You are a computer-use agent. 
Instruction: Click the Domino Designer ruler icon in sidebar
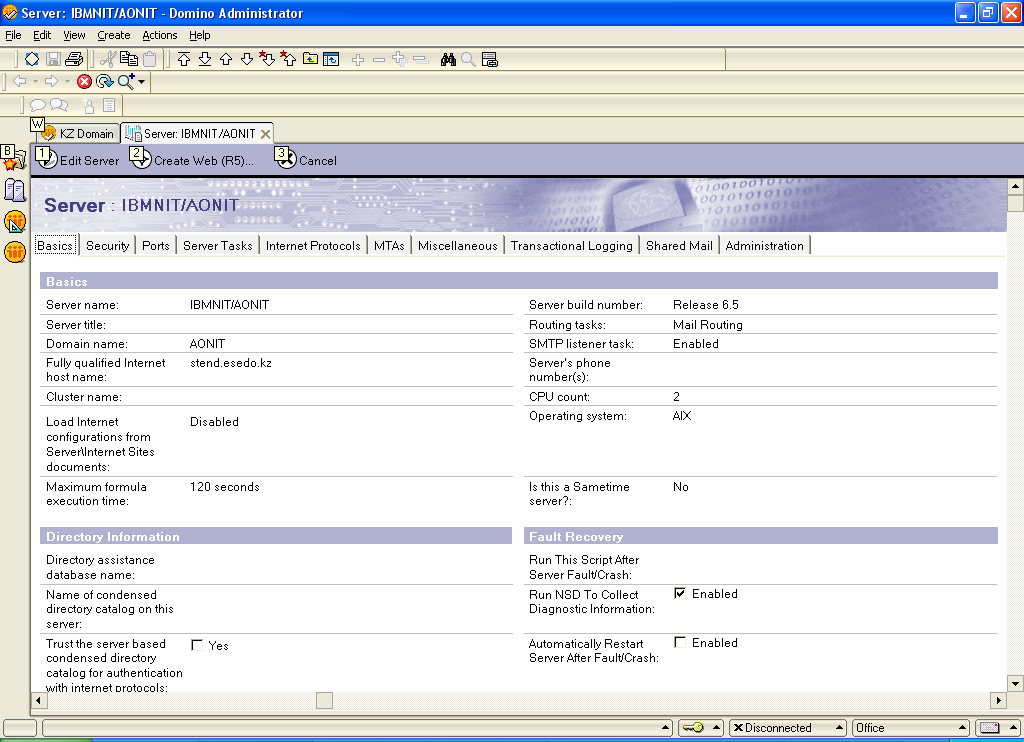coord(15,221)
